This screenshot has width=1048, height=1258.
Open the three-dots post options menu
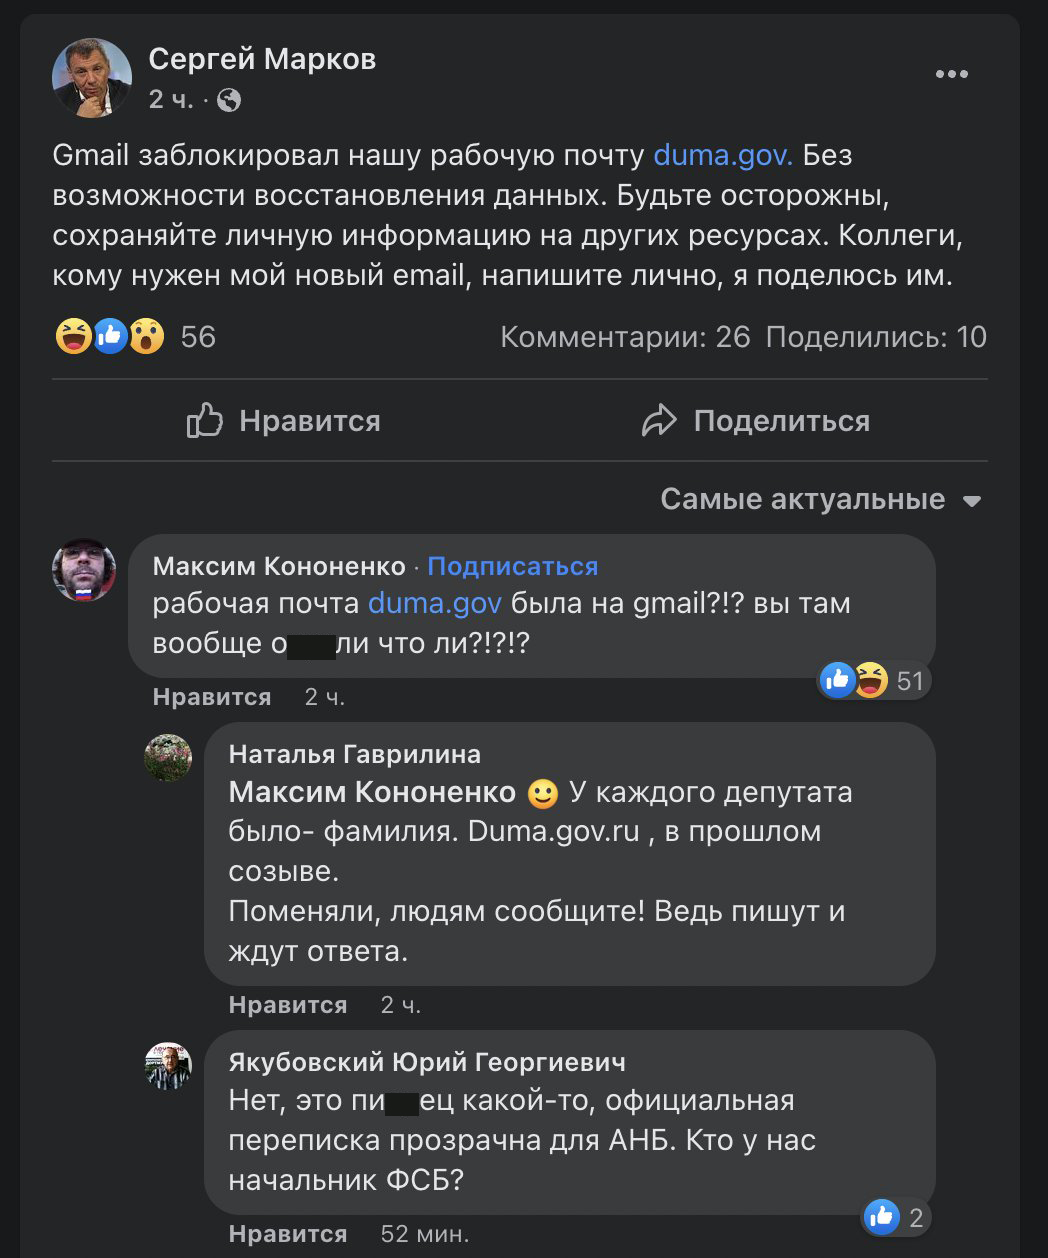(951, 75)
